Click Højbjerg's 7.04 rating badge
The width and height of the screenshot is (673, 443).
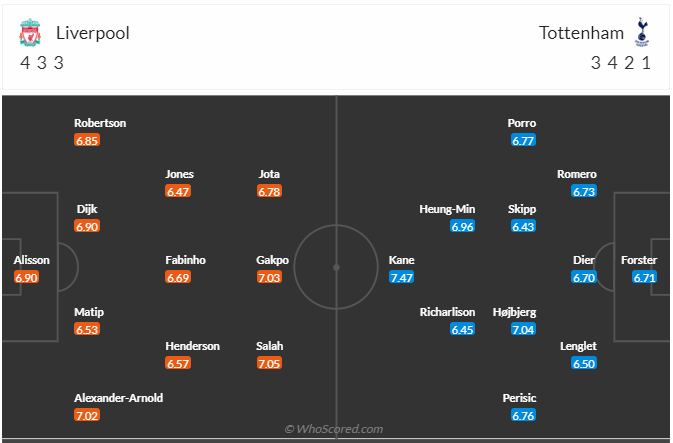(x=523, y=329)
